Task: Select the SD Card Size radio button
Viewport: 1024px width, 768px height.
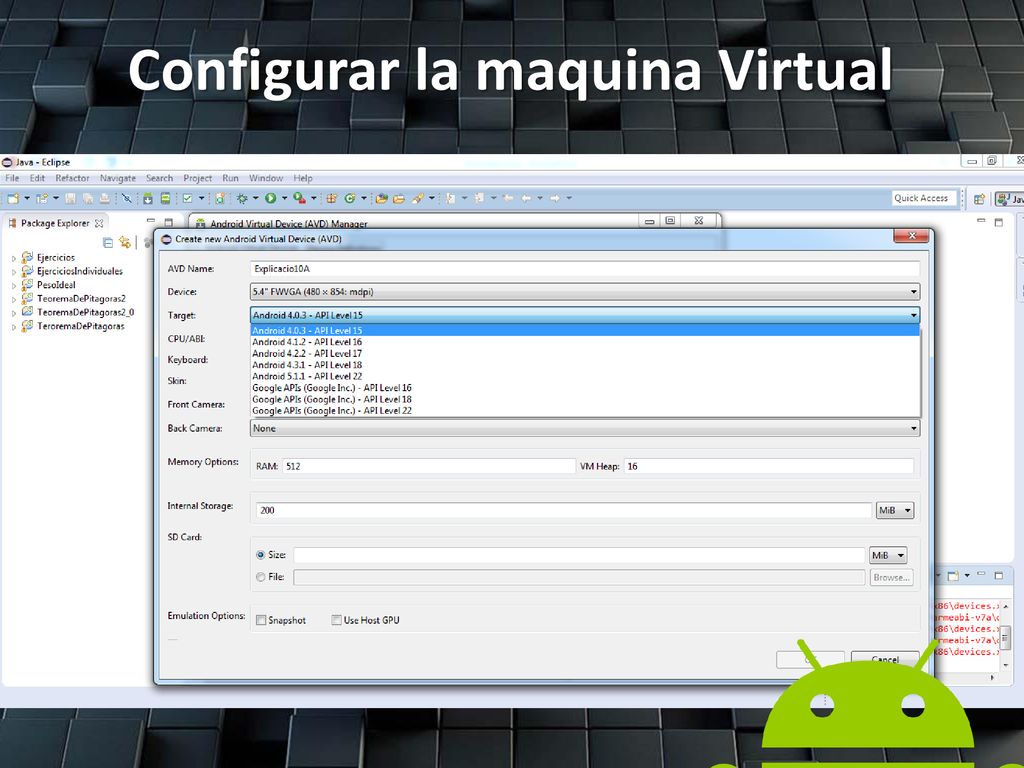Action: tap(261, 555)
